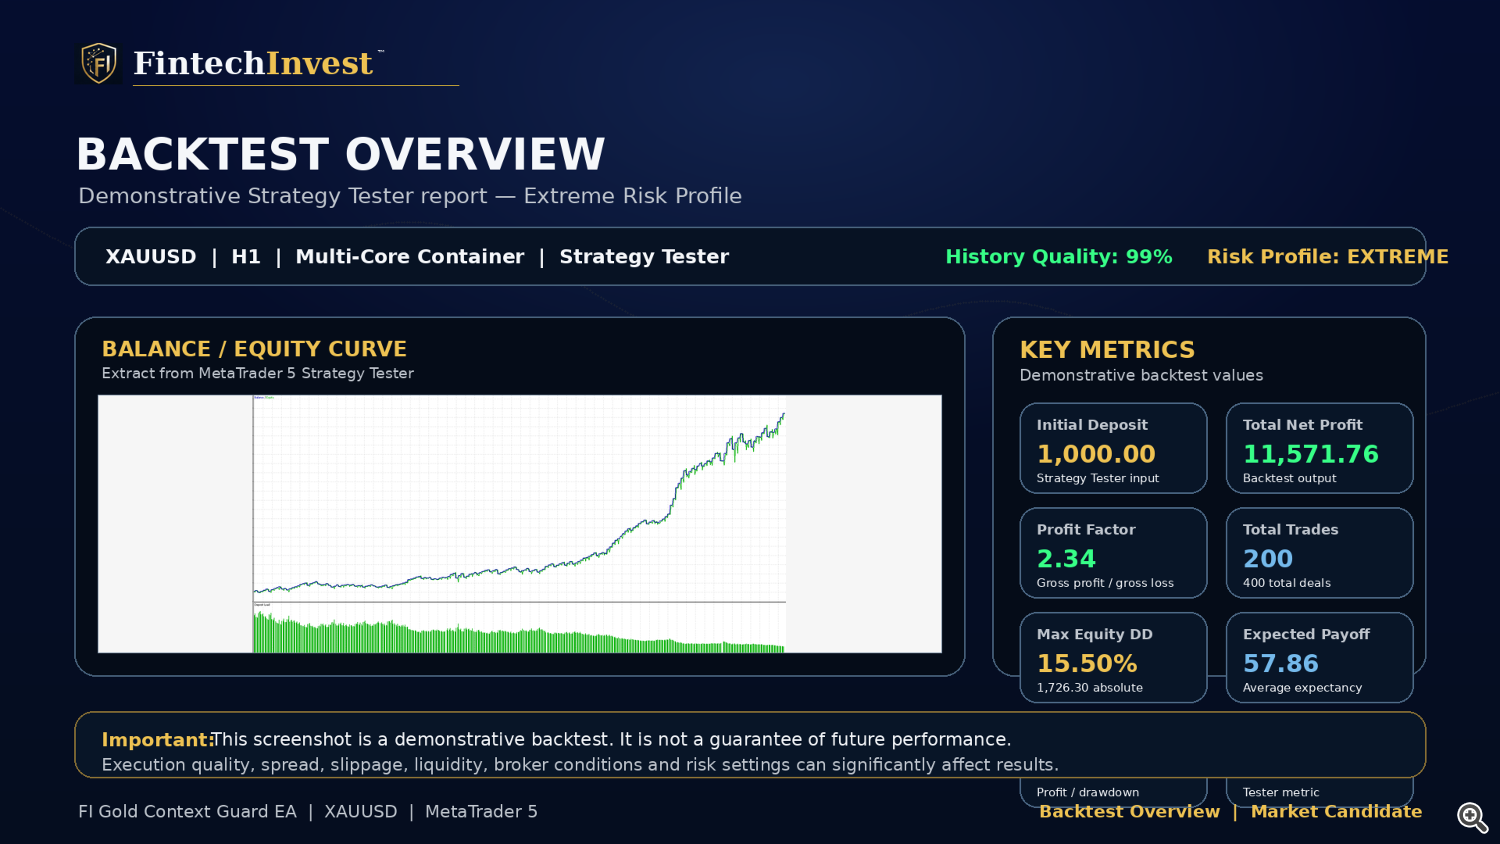The width and height of the screenshot is (1500, 844).
Task: Click the XAUUSD symbol in info bar
Action: click(151, 257)
